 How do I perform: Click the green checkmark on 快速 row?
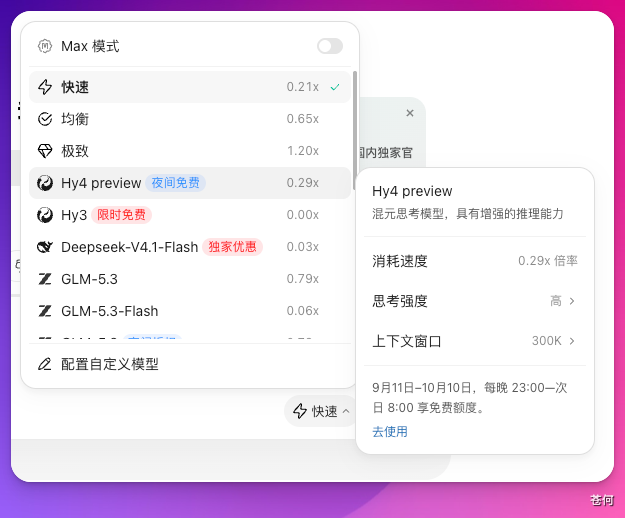pyautogui.click(x=335, y=87)
